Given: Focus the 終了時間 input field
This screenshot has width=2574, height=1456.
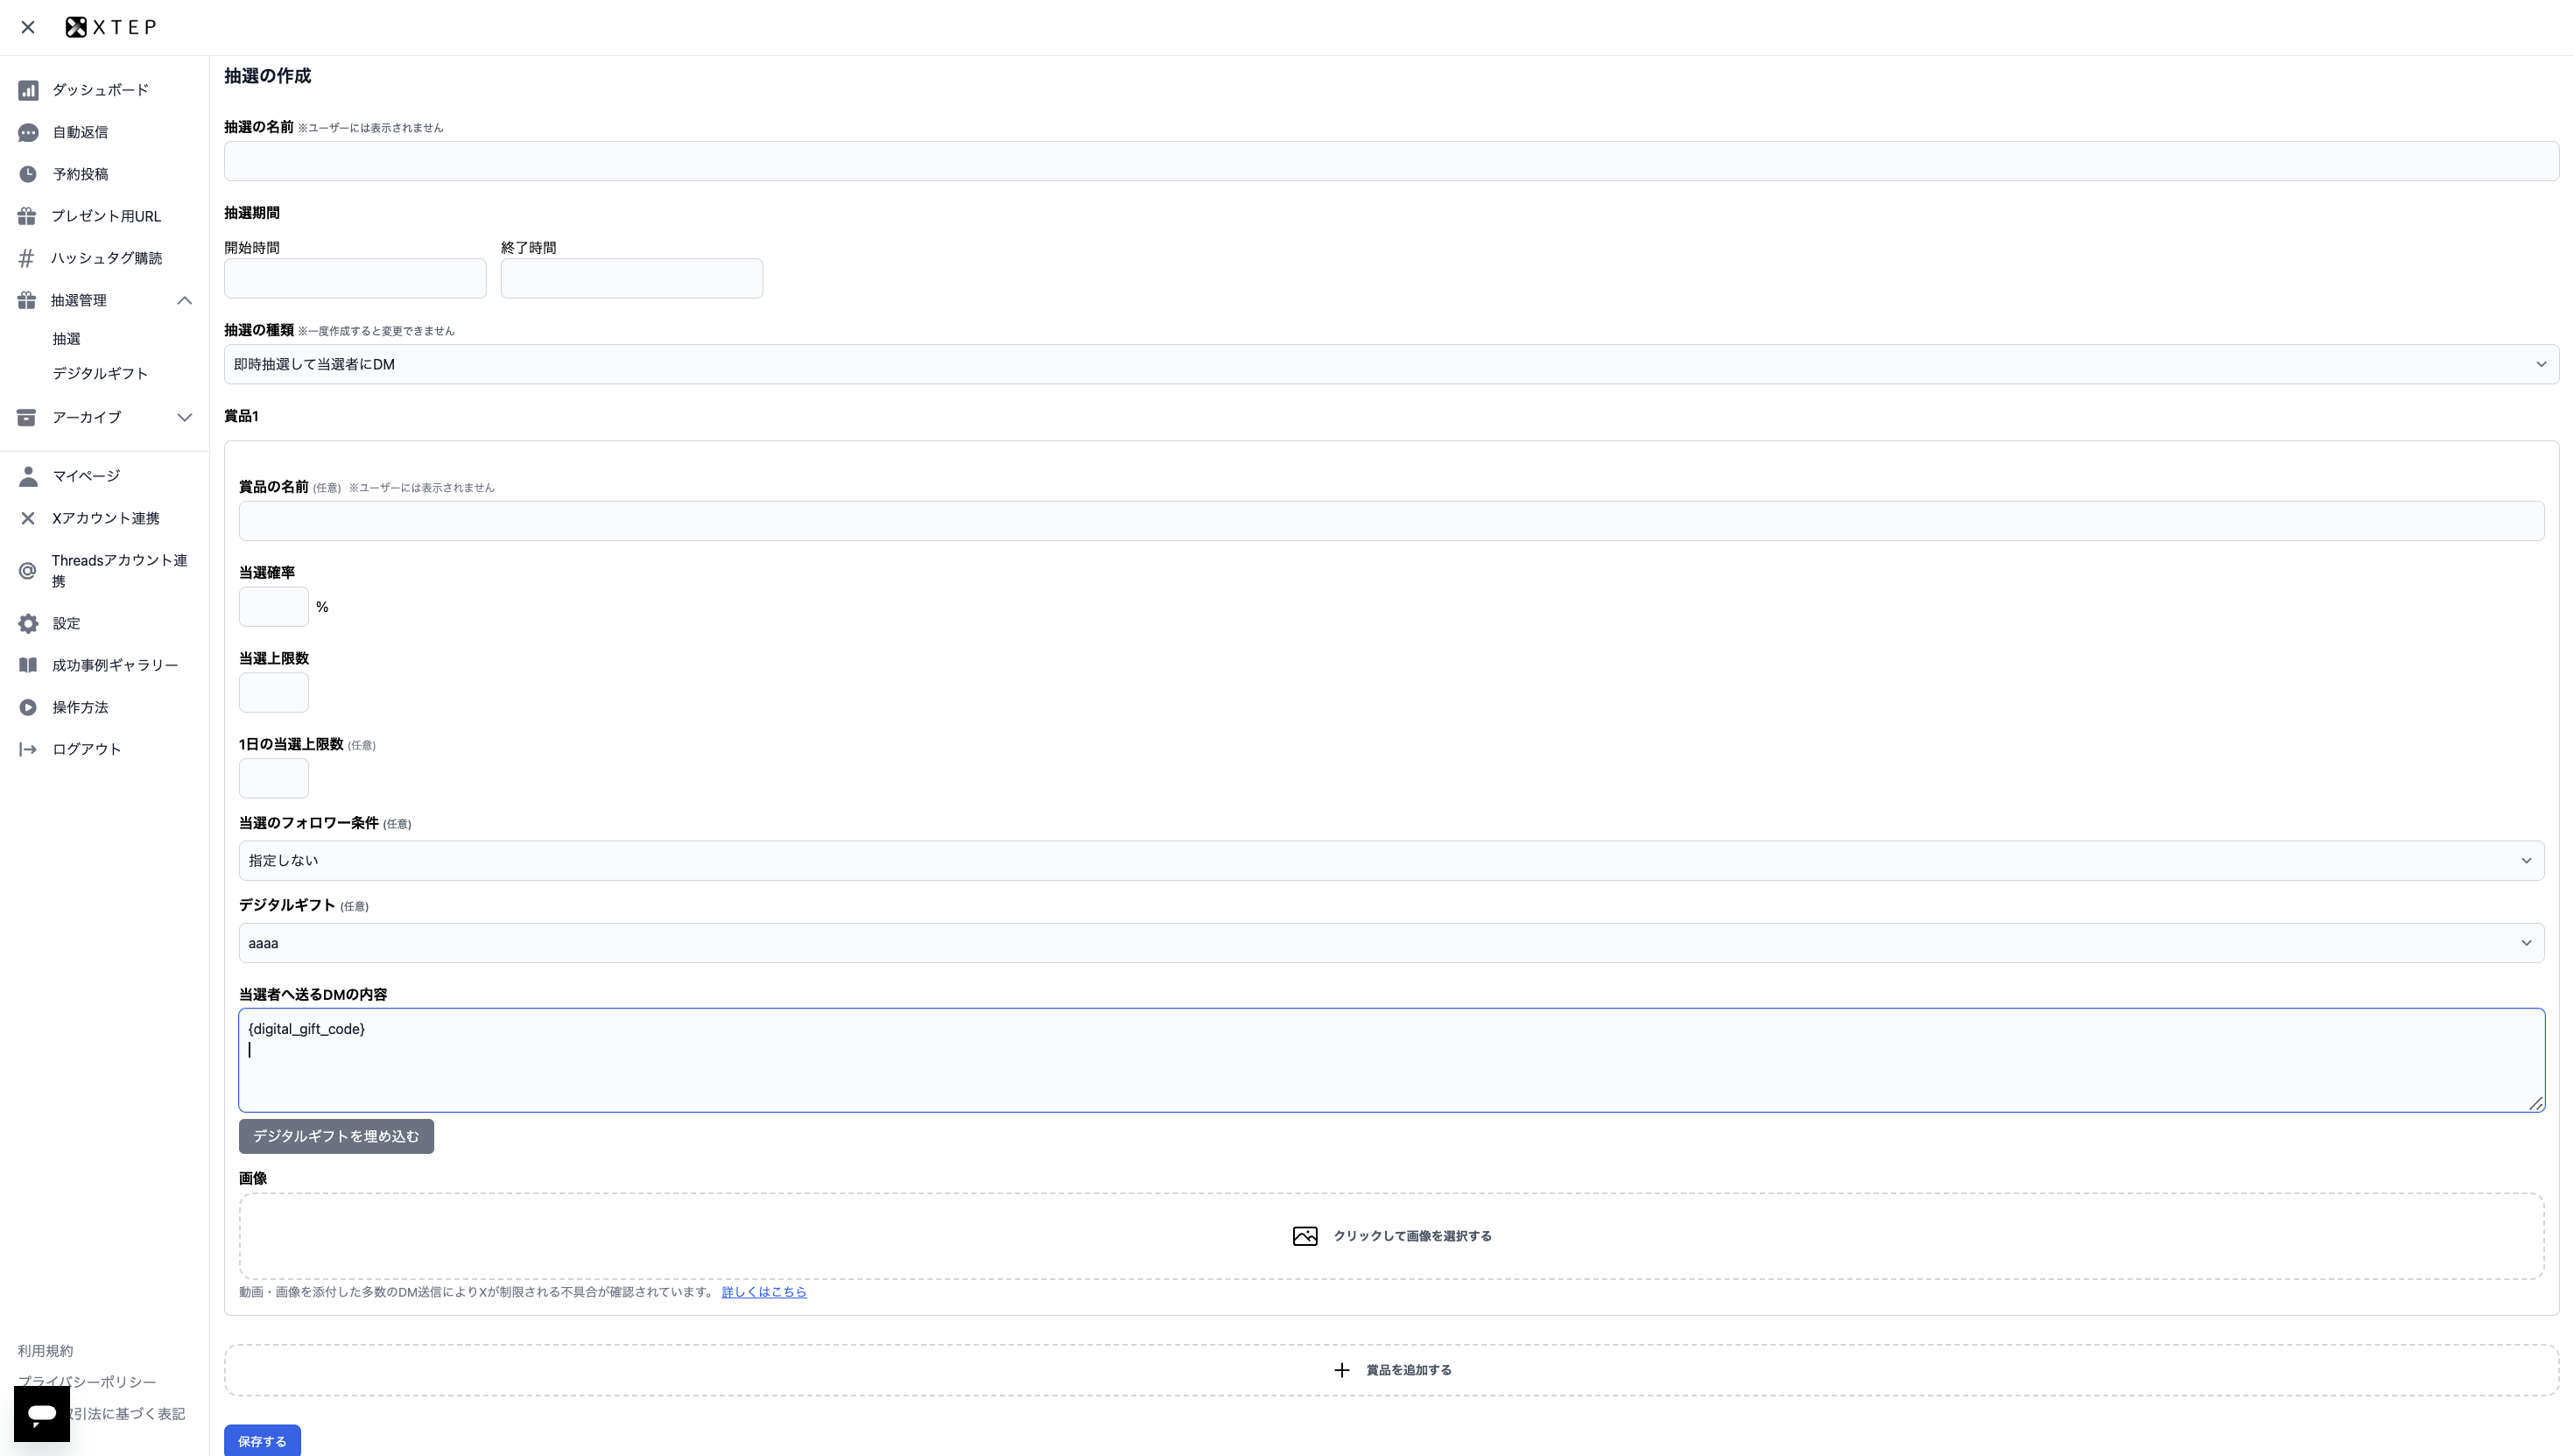Looking at the screenshot, I should click(x=632, y=278).
